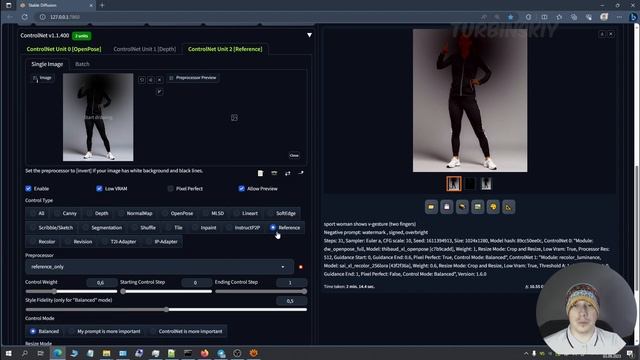This screenshot has width=640, height=360.
Task: Click the new canvas document icon
Action: tap(260, 173)
